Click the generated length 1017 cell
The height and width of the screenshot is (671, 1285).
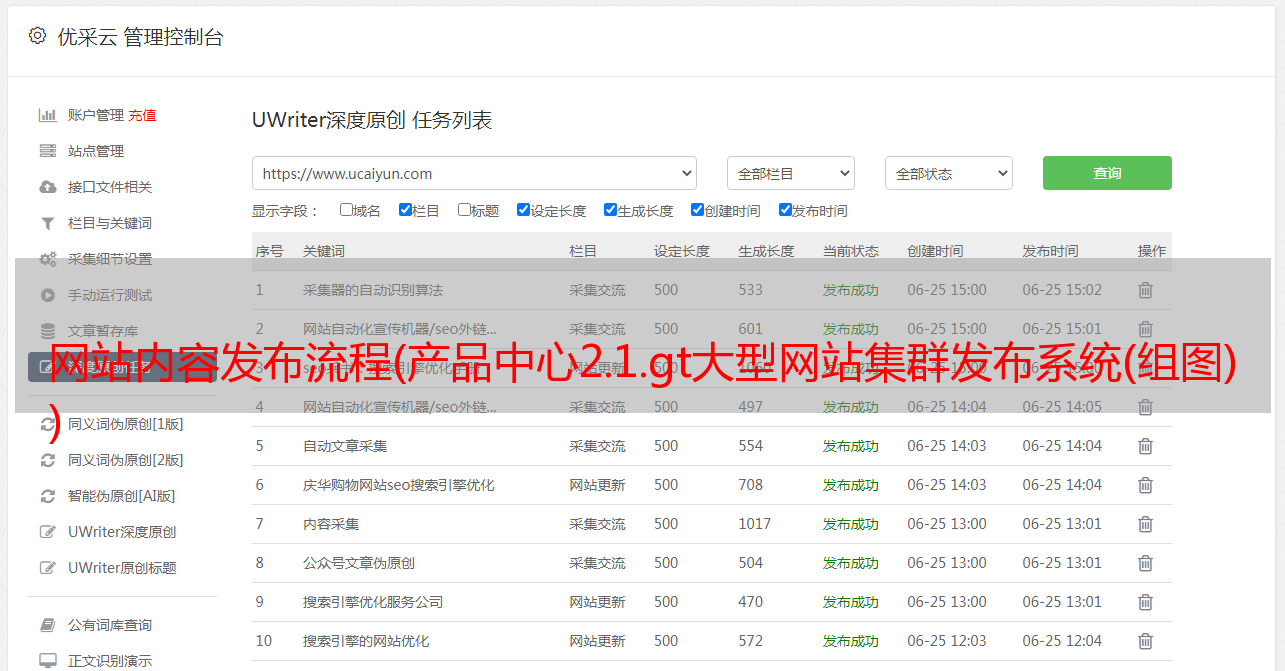coord(755,524)
